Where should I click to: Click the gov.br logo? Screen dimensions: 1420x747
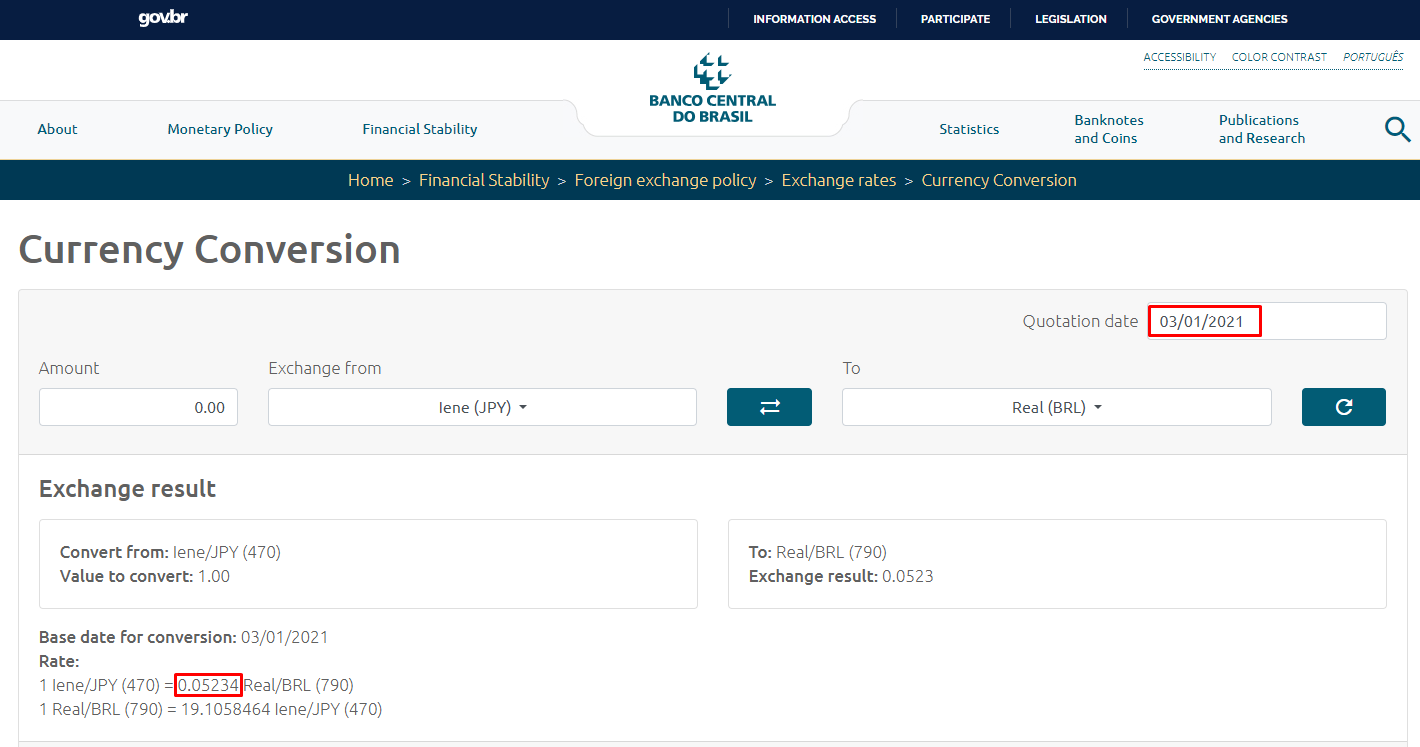tap(163, 19)
